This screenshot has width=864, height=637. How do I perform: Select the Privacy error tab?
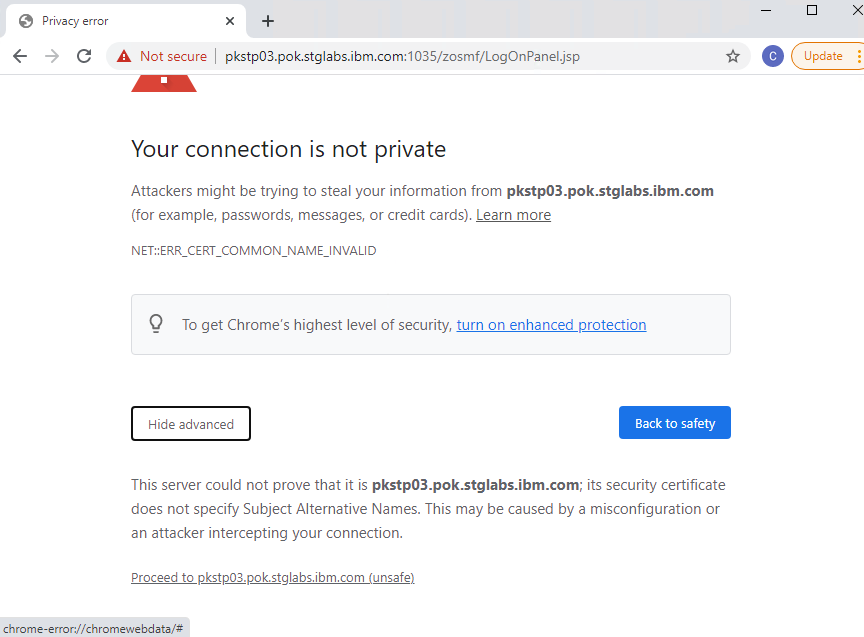click(x=120, y=21)
